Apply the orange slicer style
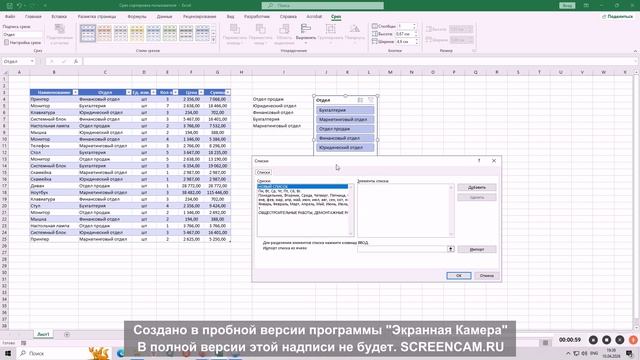640x360 pixels. [x=104, y=33]
